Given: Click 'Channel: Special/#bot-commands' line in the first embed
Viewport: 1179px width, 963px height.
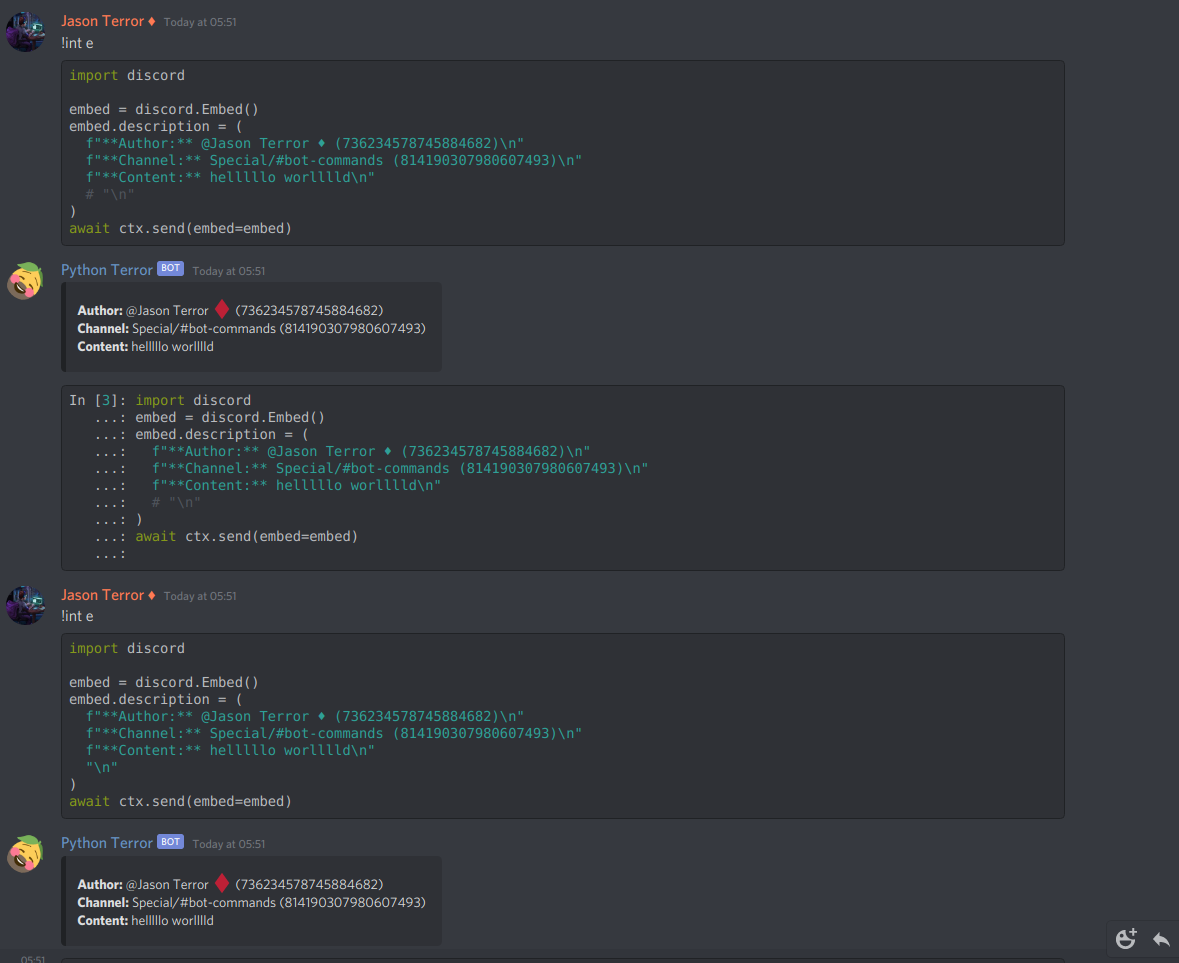Looking at the screenshot, I should [x=251, y=329].
